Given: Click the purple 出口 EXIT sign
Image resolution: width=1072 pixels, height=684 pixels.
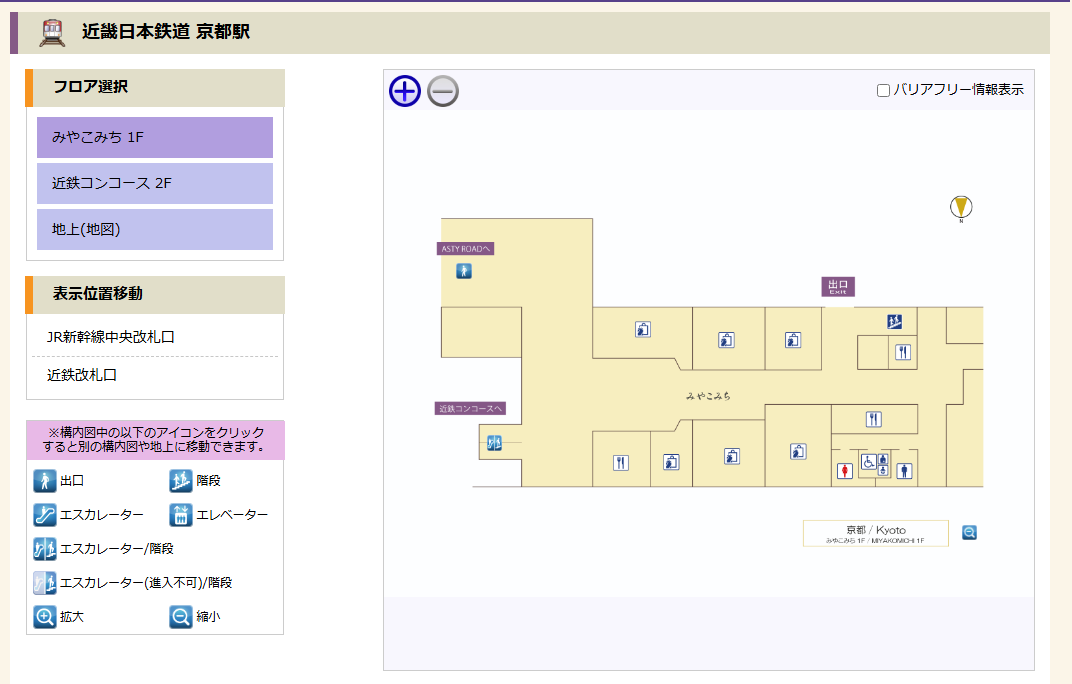Looking at the screenshot, I should point(838,287).
